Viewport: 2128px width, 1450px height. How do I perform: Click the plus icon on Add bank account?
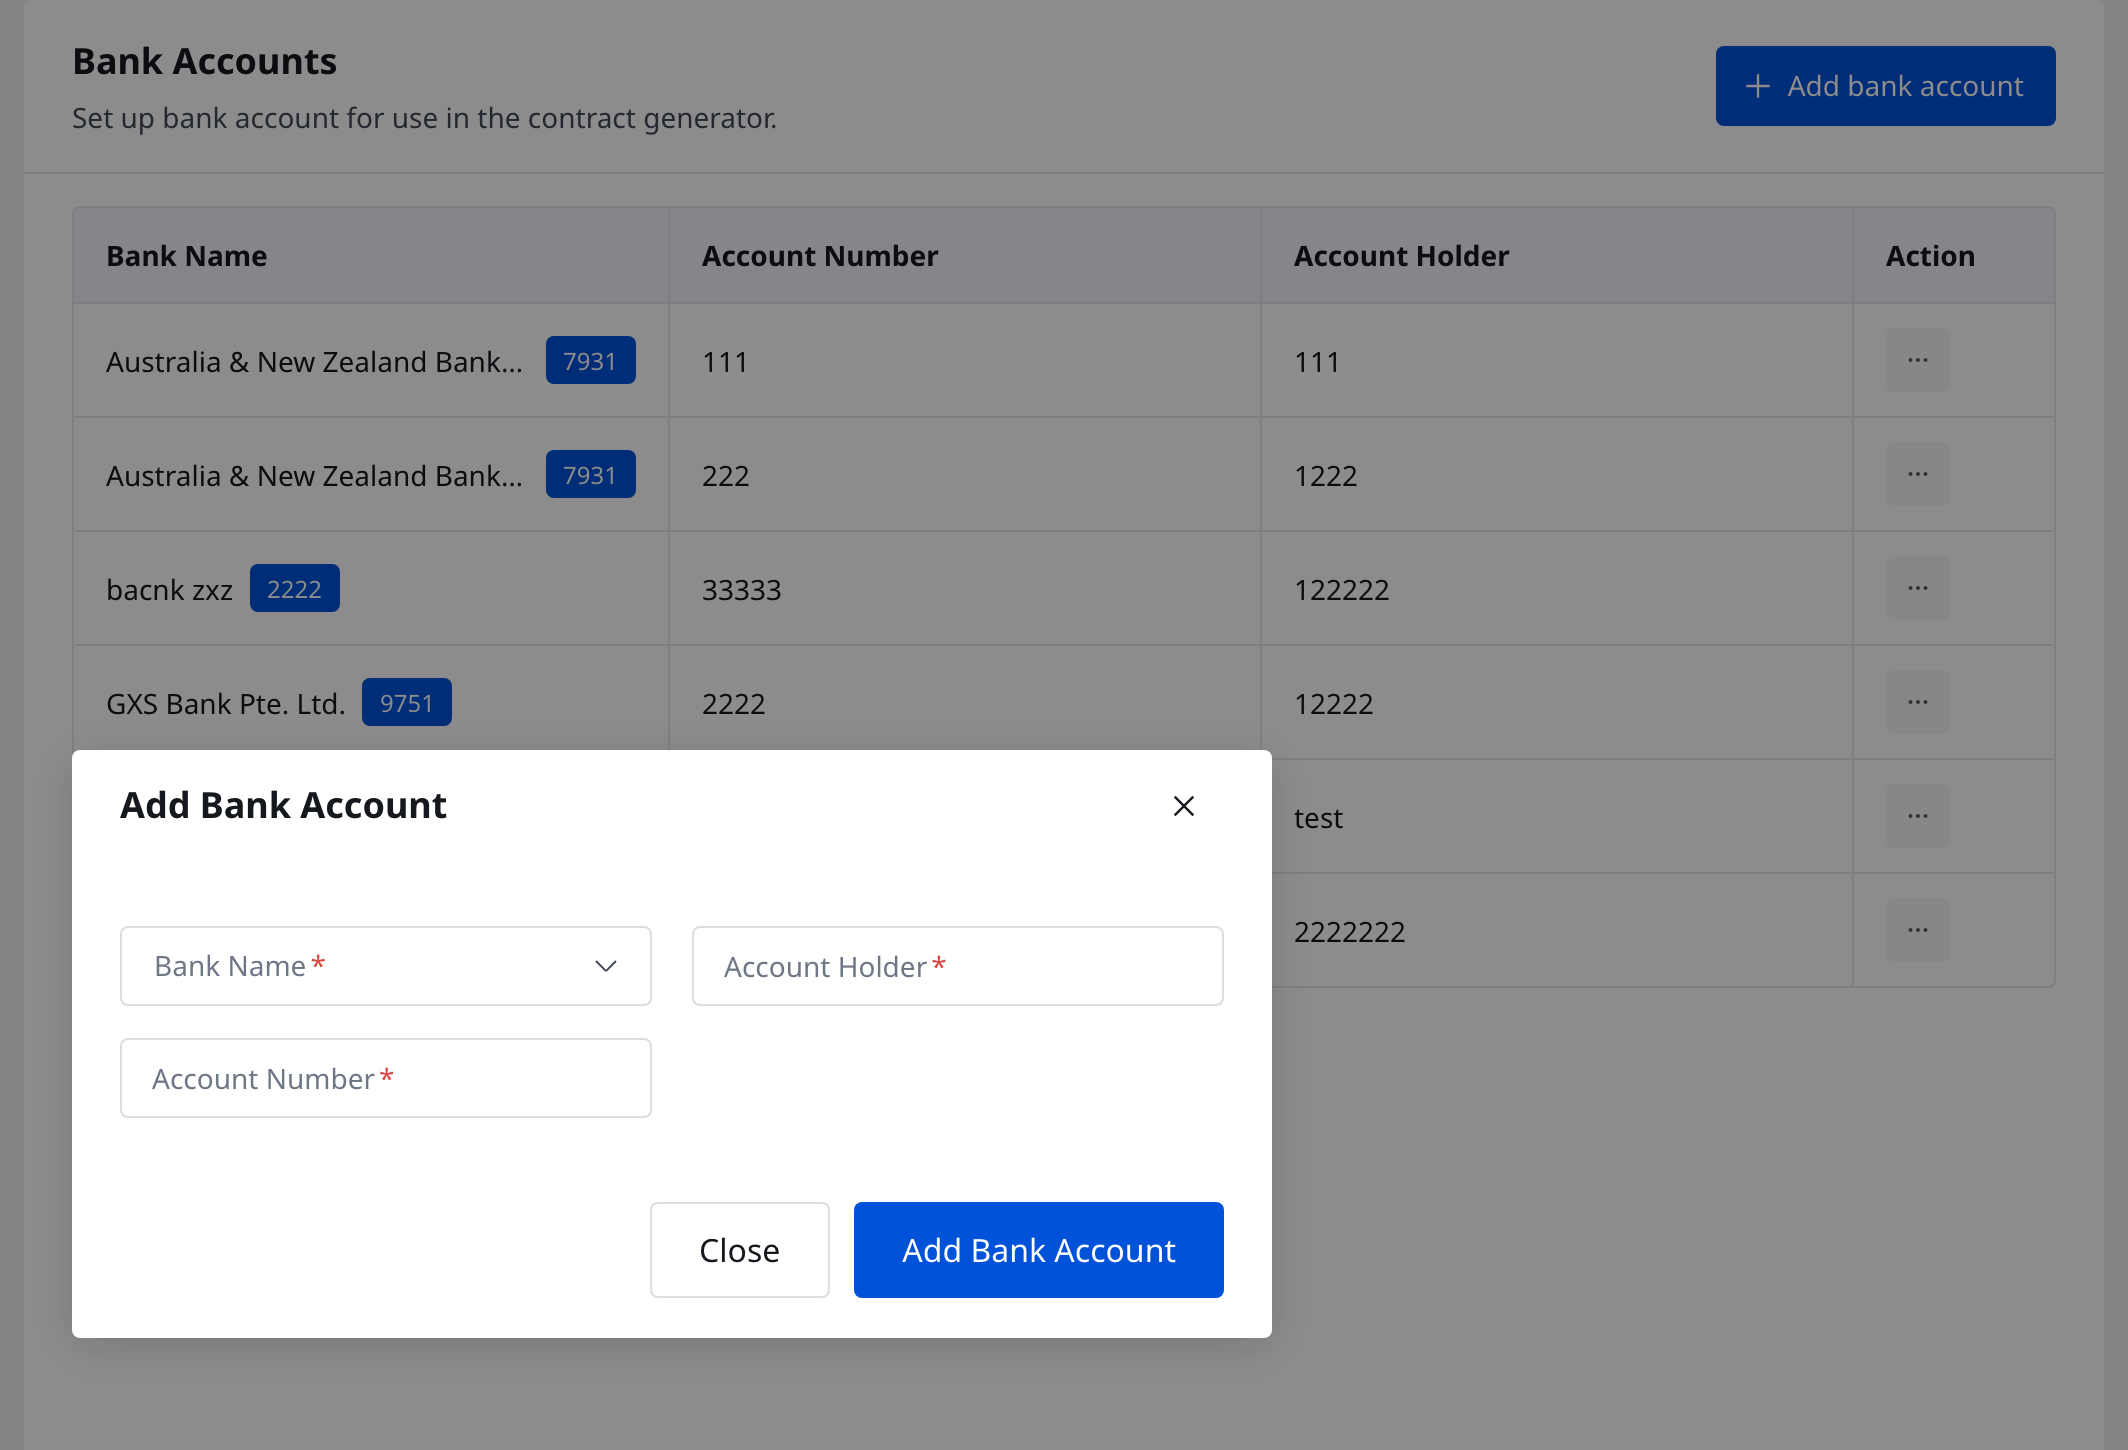pyautogui.click(x=1758, y=86)
